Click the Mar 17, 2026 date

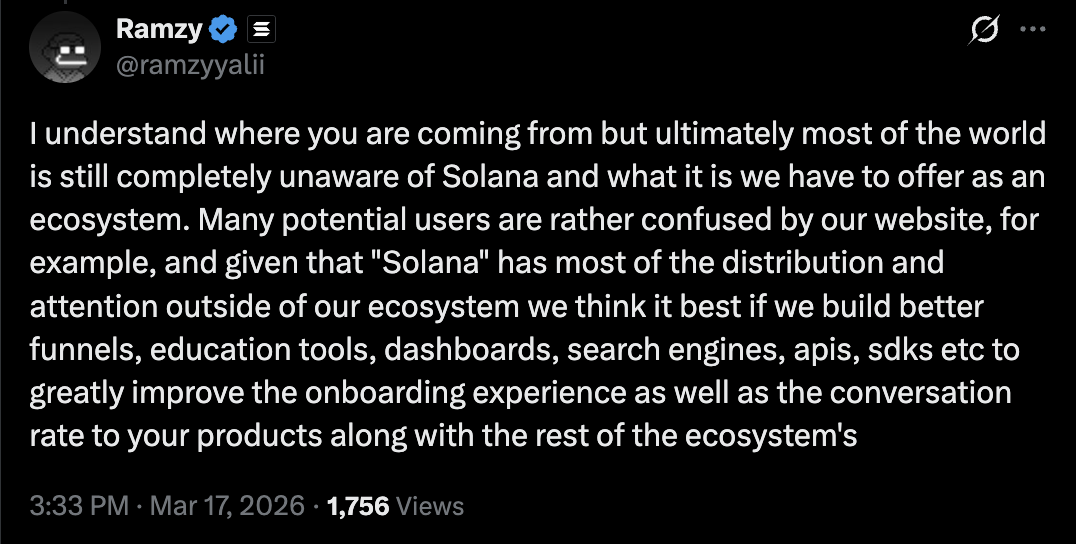(226, 506)
